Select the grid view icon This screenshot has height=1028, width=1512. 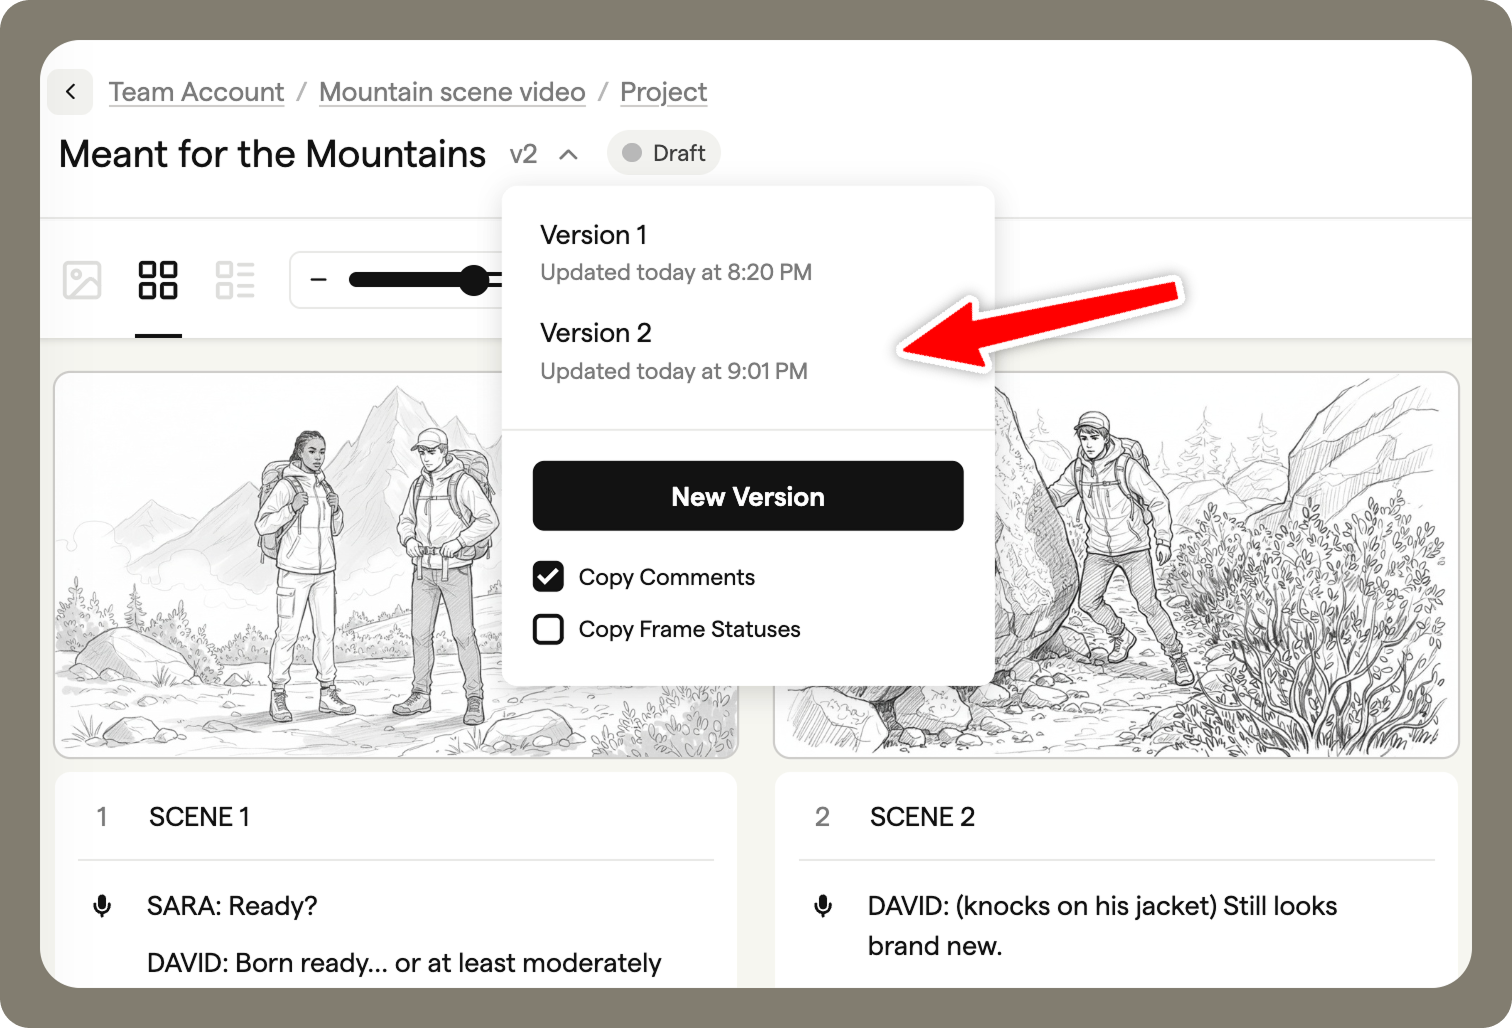pos(158,280)
